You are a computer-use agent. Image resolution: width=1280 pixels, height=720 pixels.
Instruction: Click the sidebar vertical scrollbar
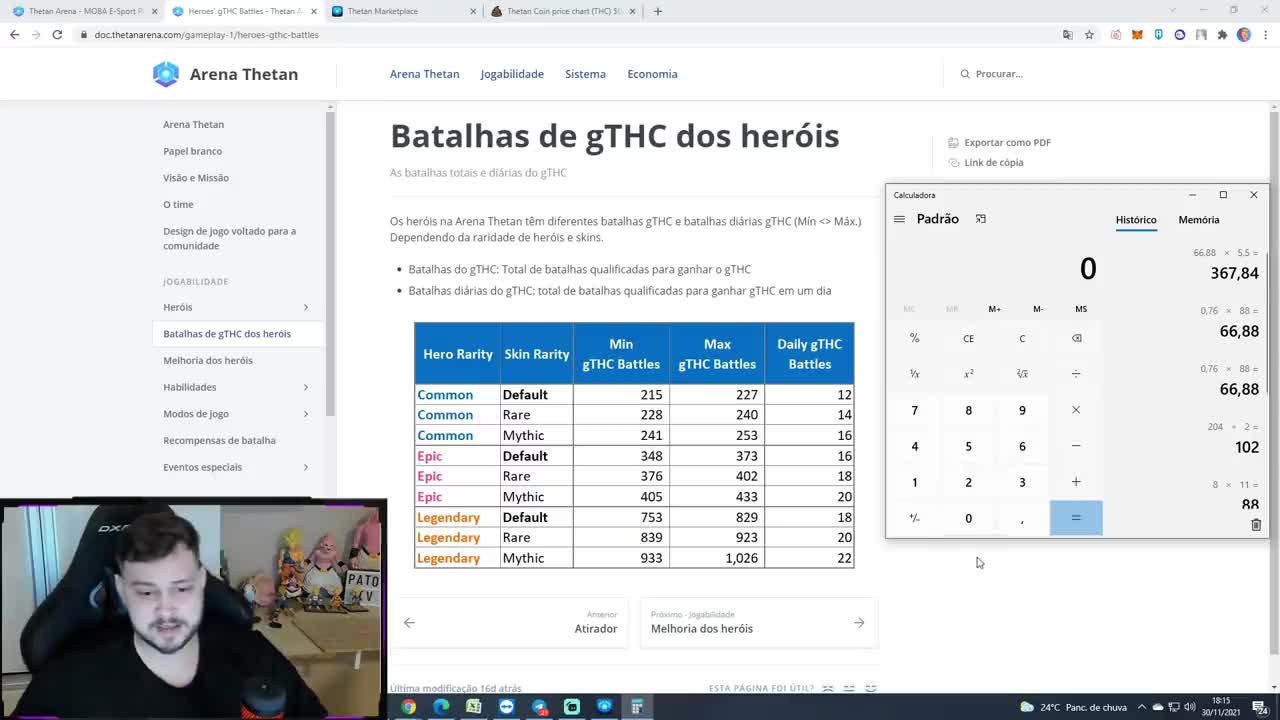tap(330, 265)
